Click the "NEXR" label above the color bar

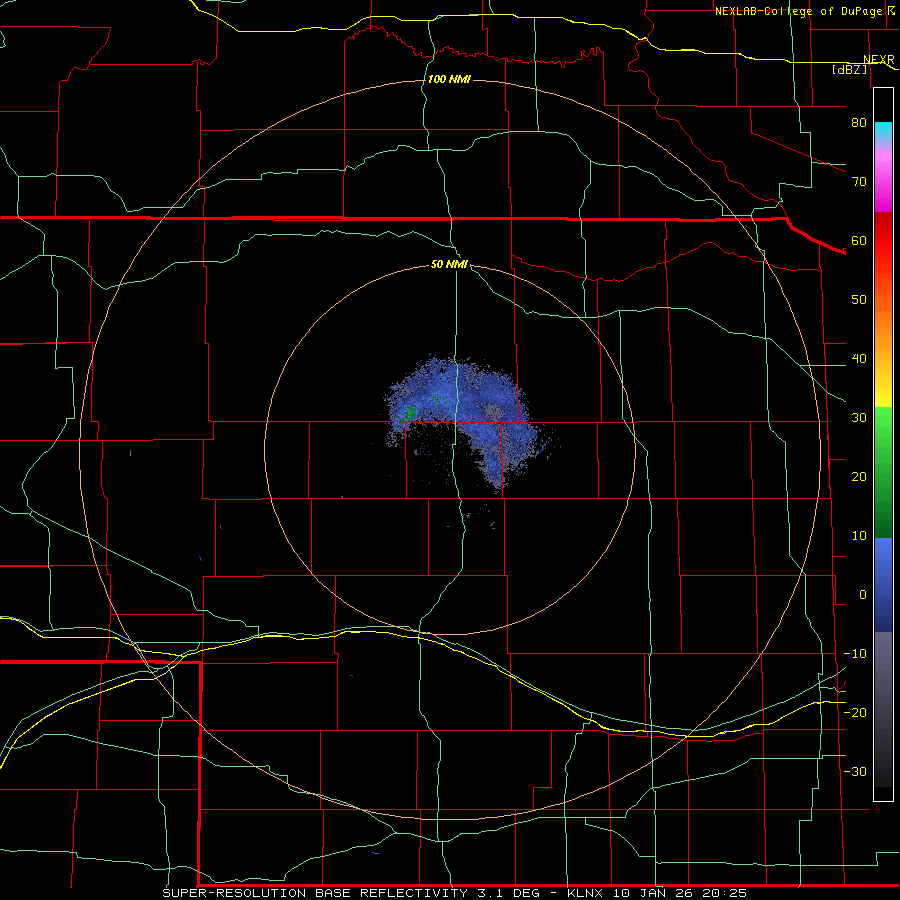[x=879, y=59]
